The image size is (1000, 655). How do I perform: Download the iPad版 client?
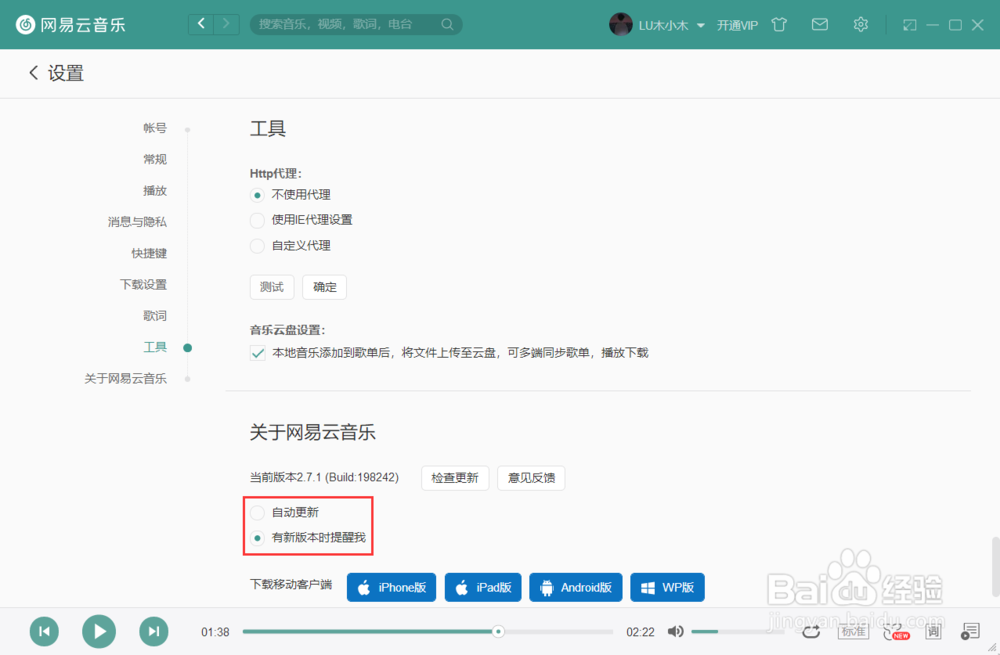coord(483,587)
